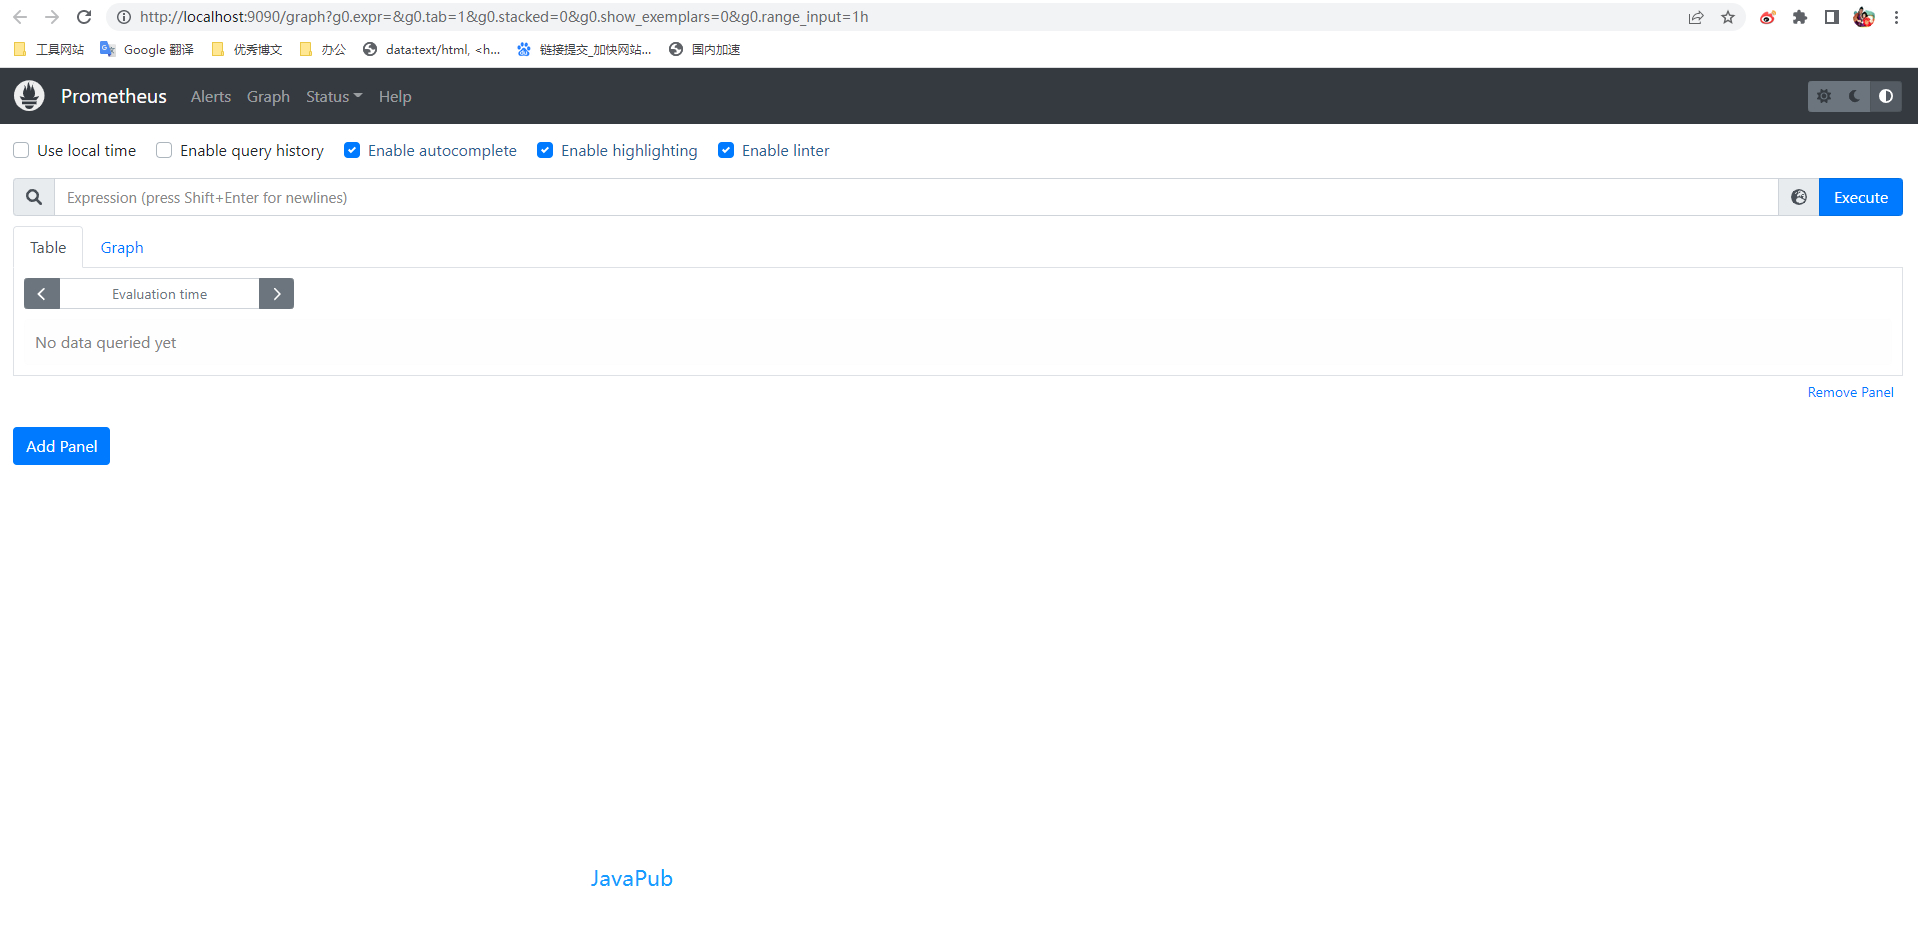Image resolution: width=1918 pixels, height=948 pixels.
Task: Enable Use local time checkbox
Action: (x=21, y=150)
